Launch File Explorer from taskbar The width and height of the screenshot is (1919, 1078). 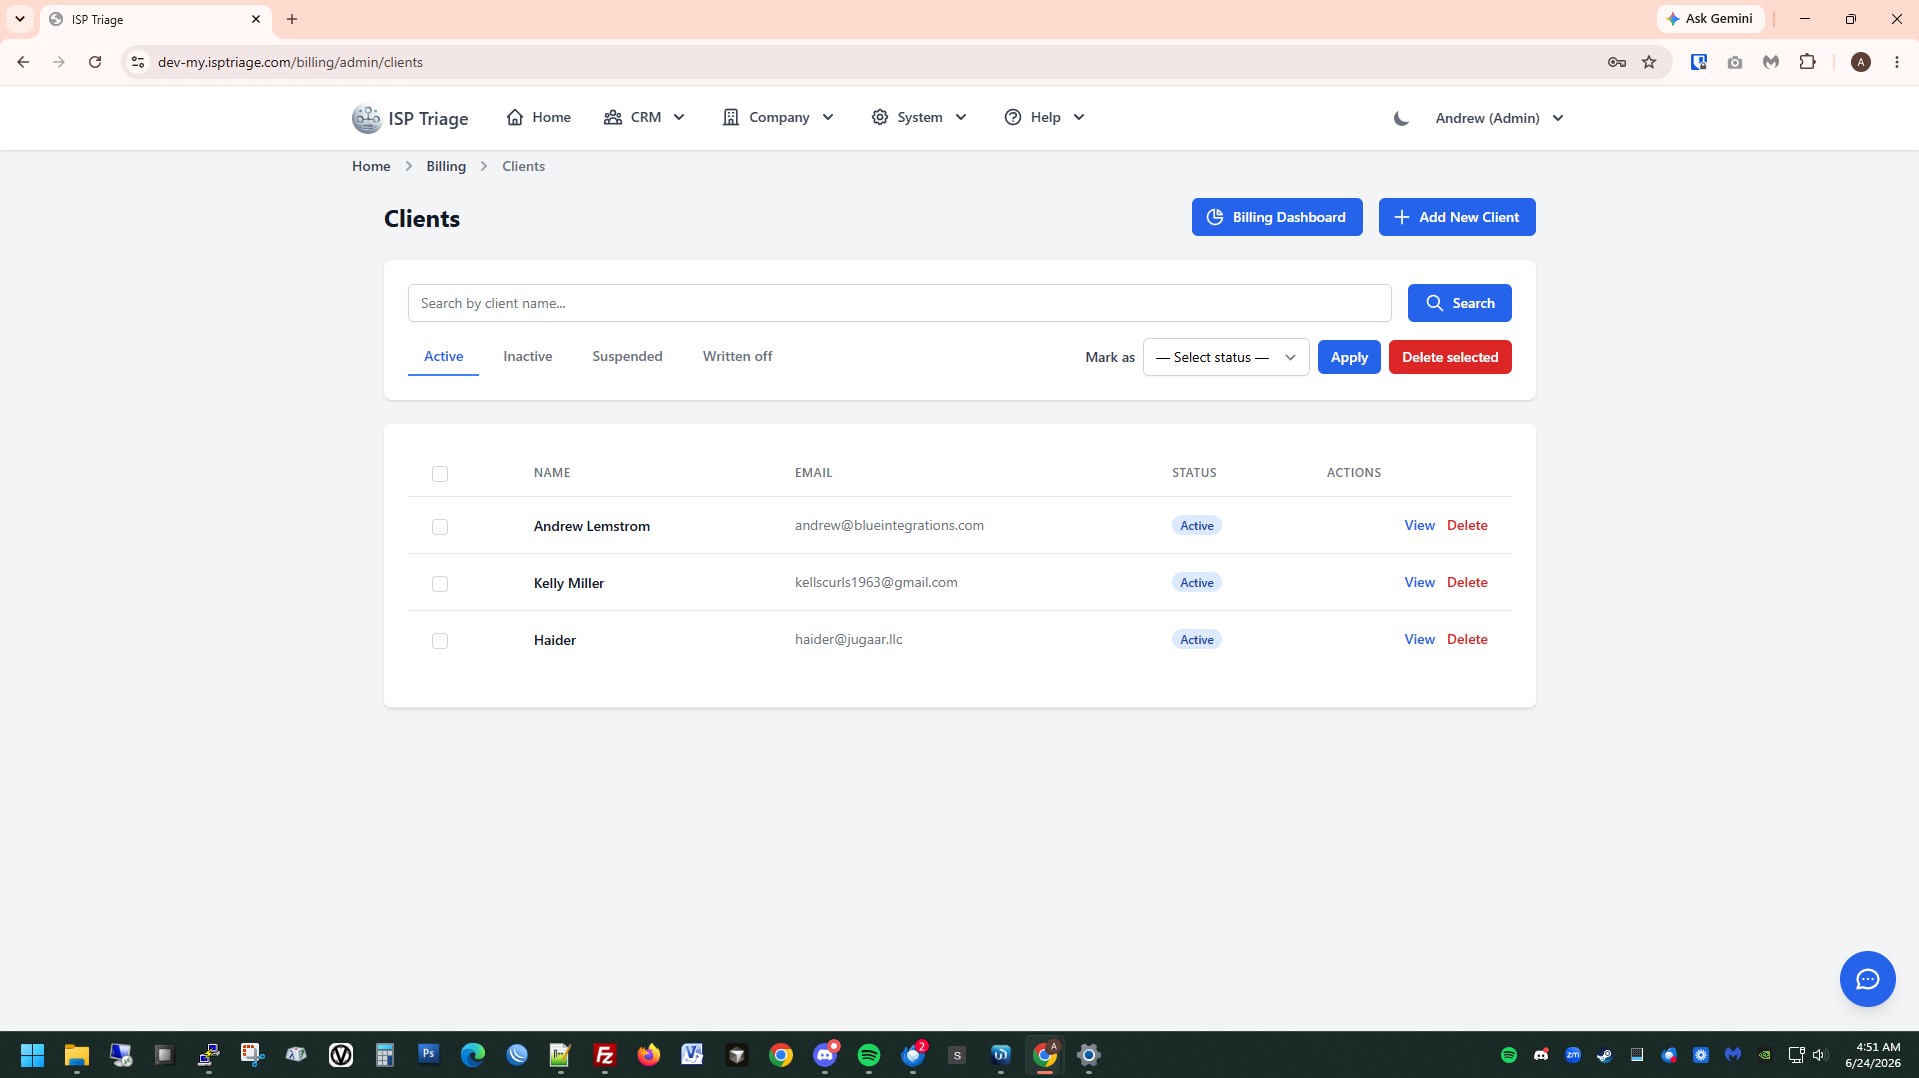coord(77,1055)
